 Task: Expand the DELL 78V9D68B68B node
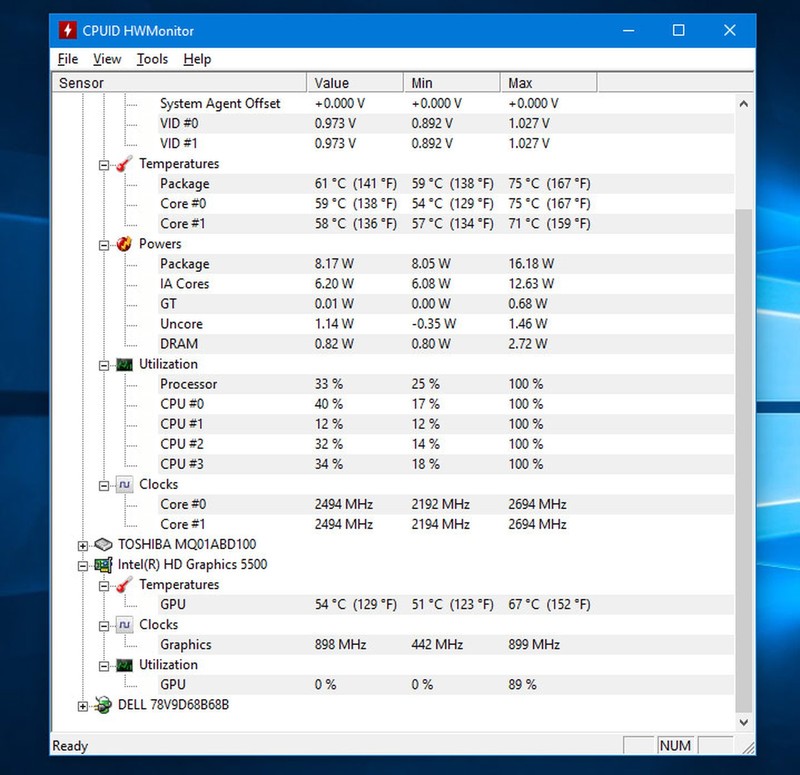(x=83, y=706)
